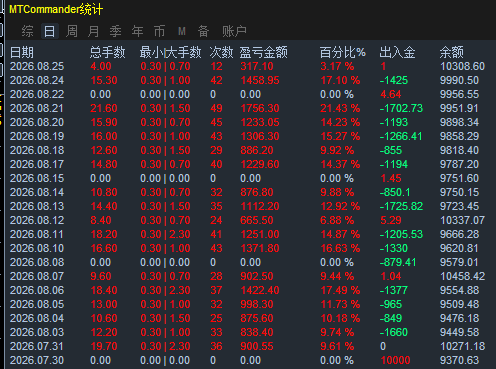Select the 2026.08.10 date cell
496x369 pixels.
click(x=37, y=248)
